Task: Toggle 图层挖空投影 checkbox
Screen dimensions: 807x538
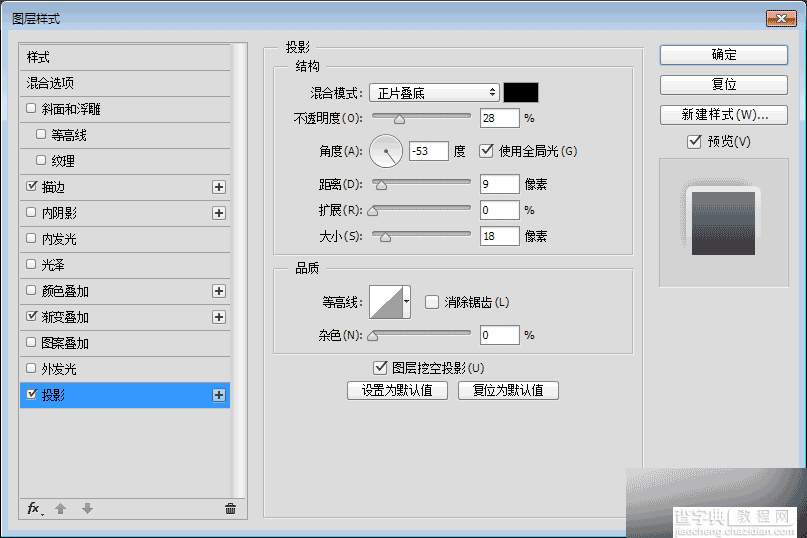Action: coord(380,368)
